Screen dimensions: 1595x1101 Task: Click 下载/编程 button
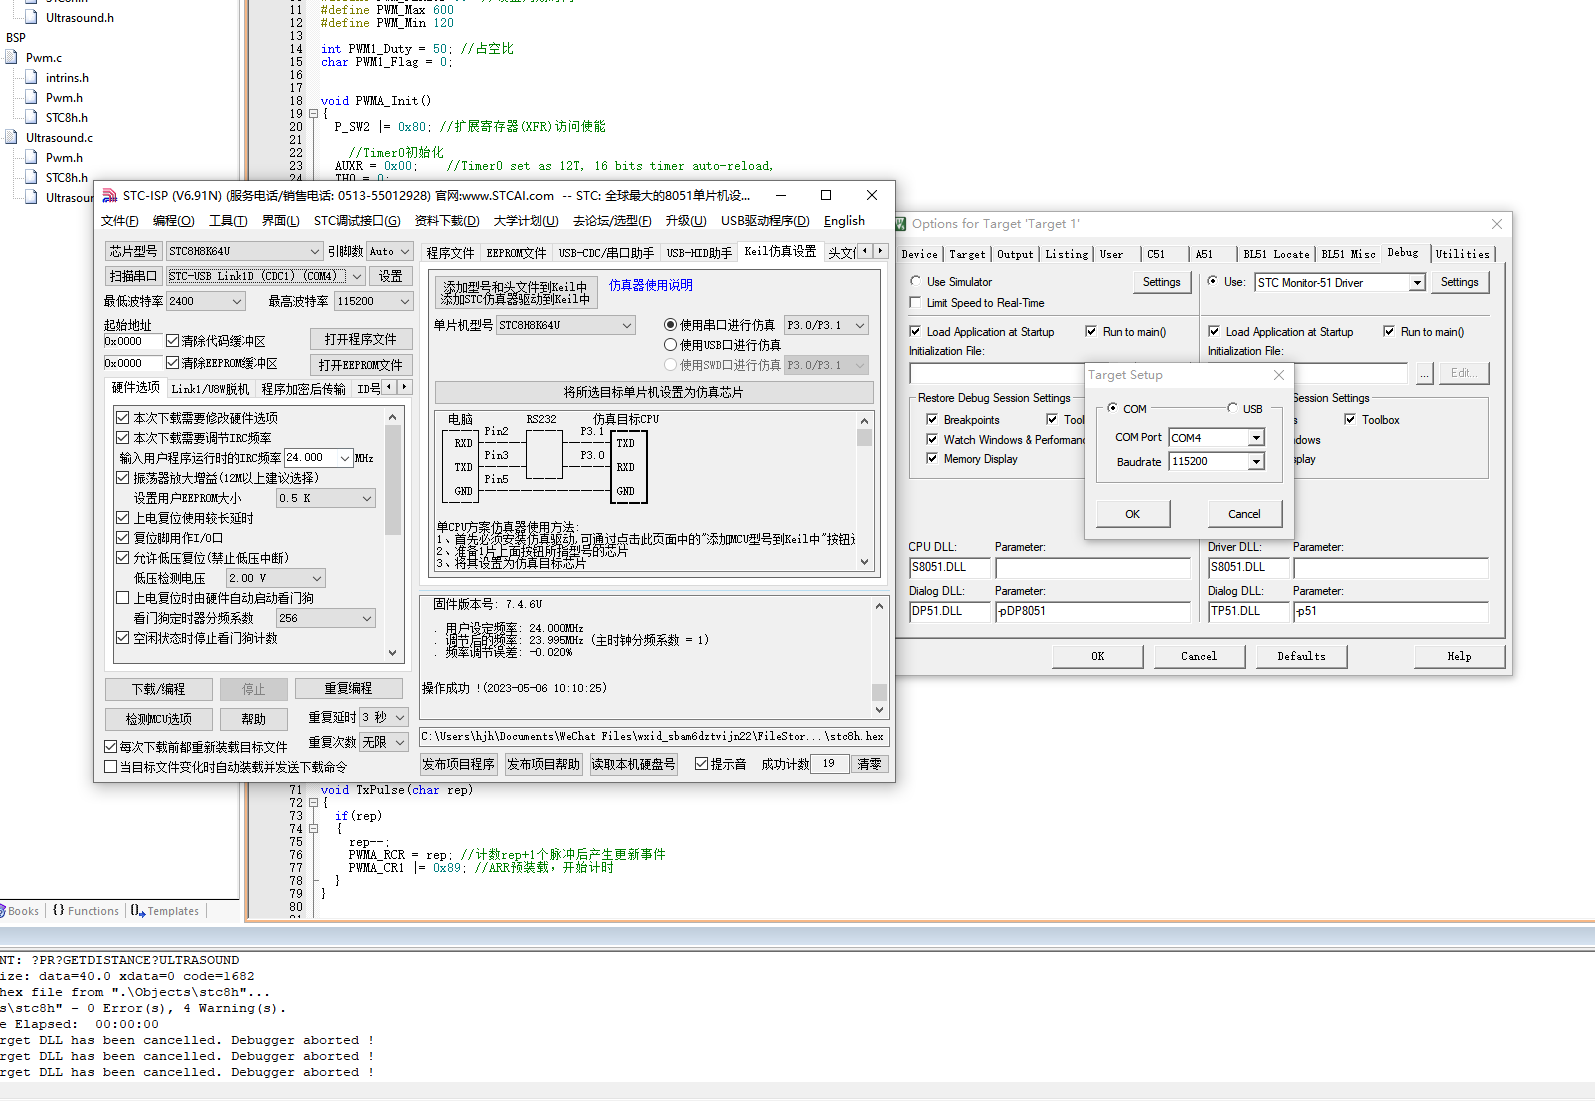[159, 689]
